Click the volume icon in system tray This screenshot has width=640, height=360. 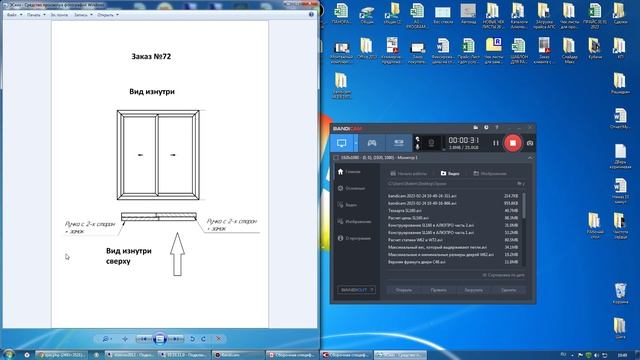point(596,355)
